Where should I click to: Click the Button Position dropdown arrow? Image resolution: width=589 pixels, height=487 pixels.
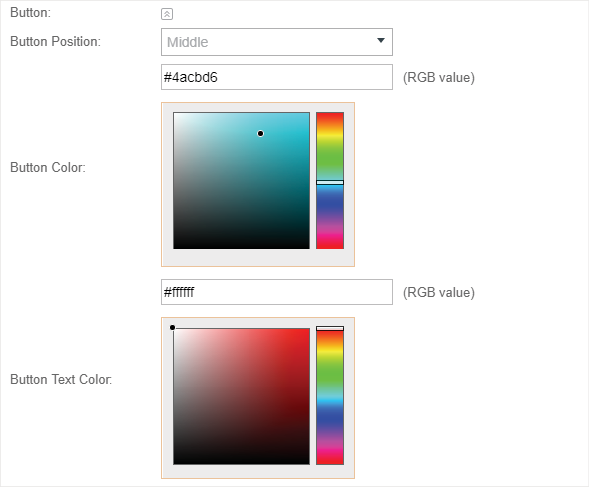pyautogui.click(x=381, y=41)
